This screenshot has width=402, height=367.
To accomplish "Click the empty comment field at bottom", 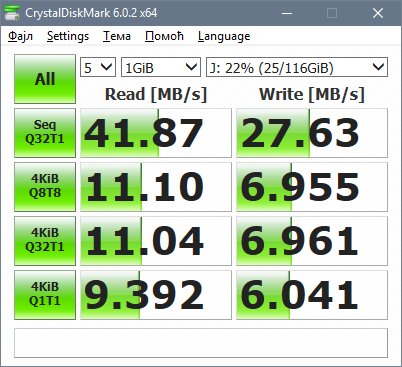I will point(201,343).
